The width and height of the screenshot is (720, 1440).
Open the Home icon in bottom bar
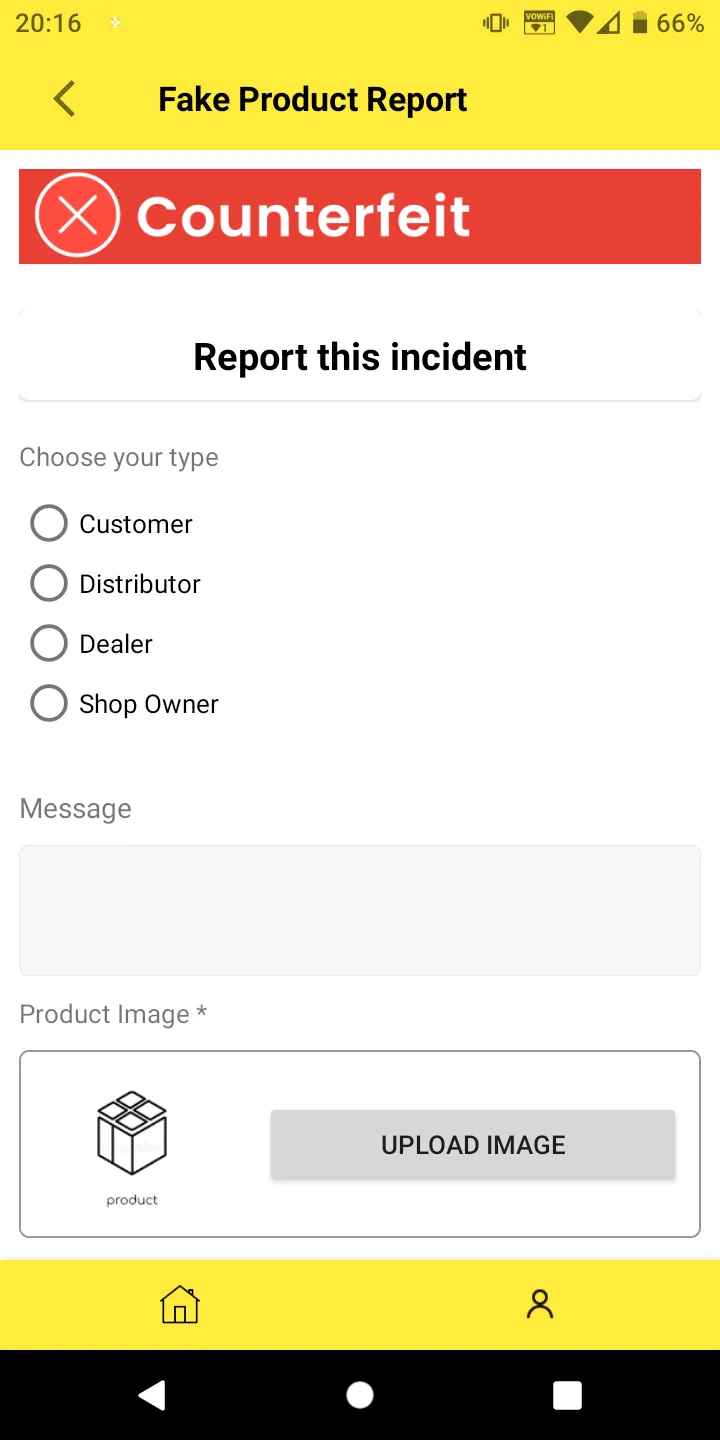point(180,1304)
